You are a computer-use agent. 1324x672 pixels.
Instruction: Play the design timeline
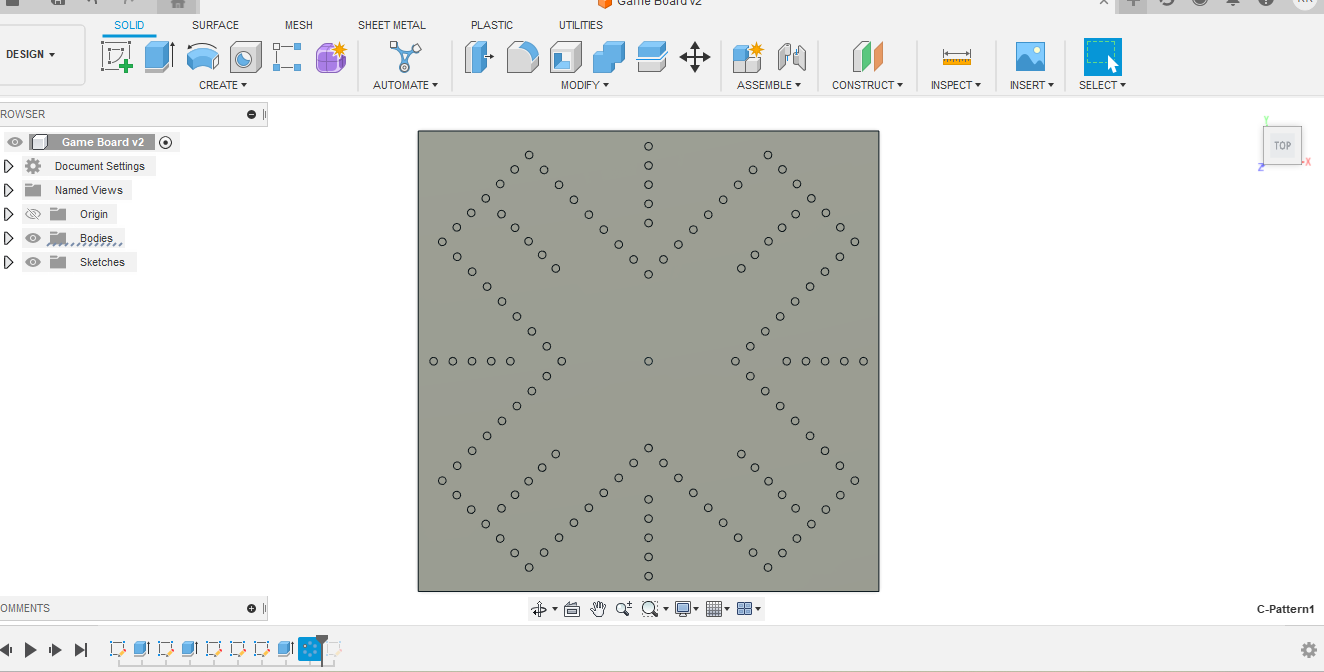coord(31,650)
